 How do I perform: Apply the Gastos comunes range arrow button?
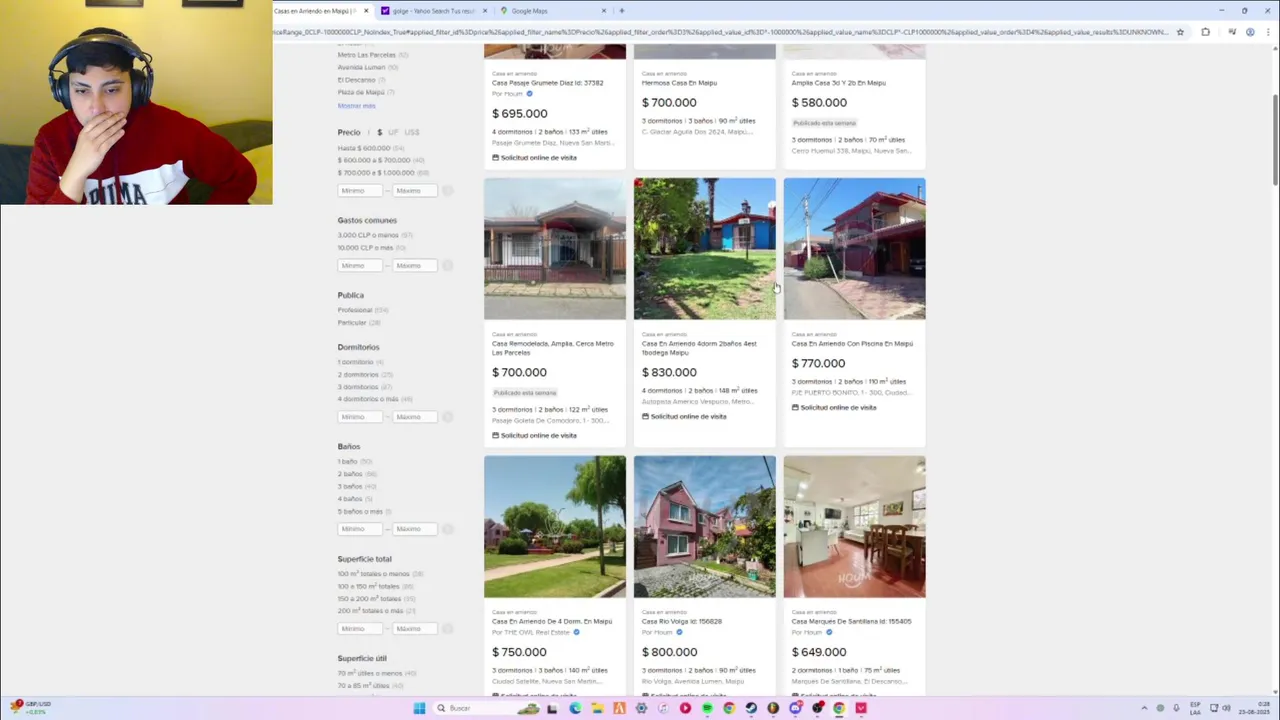click(x=448, y=265)
